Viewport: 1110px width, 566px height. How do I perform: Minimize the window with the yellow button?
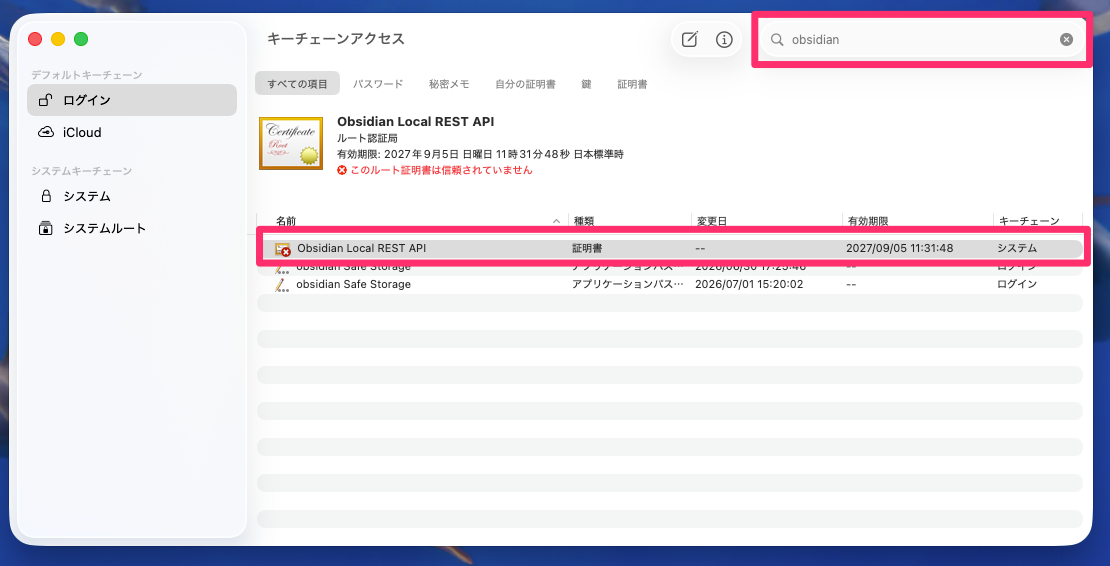(x=58, y=39)
